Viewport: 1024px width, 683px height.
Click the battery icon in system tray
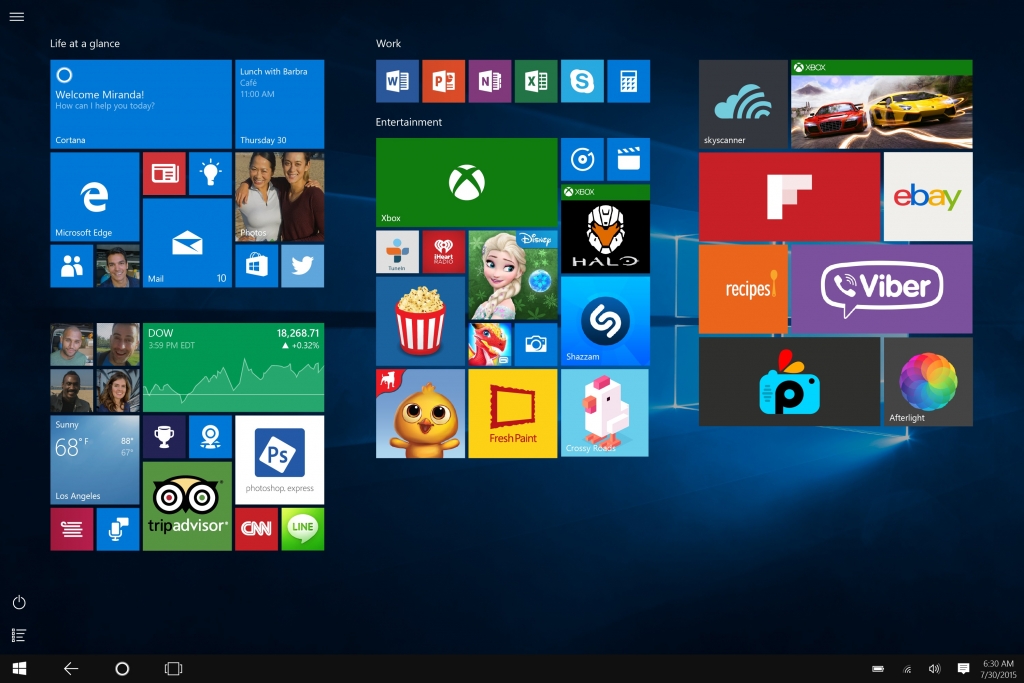tap(878, 669)
